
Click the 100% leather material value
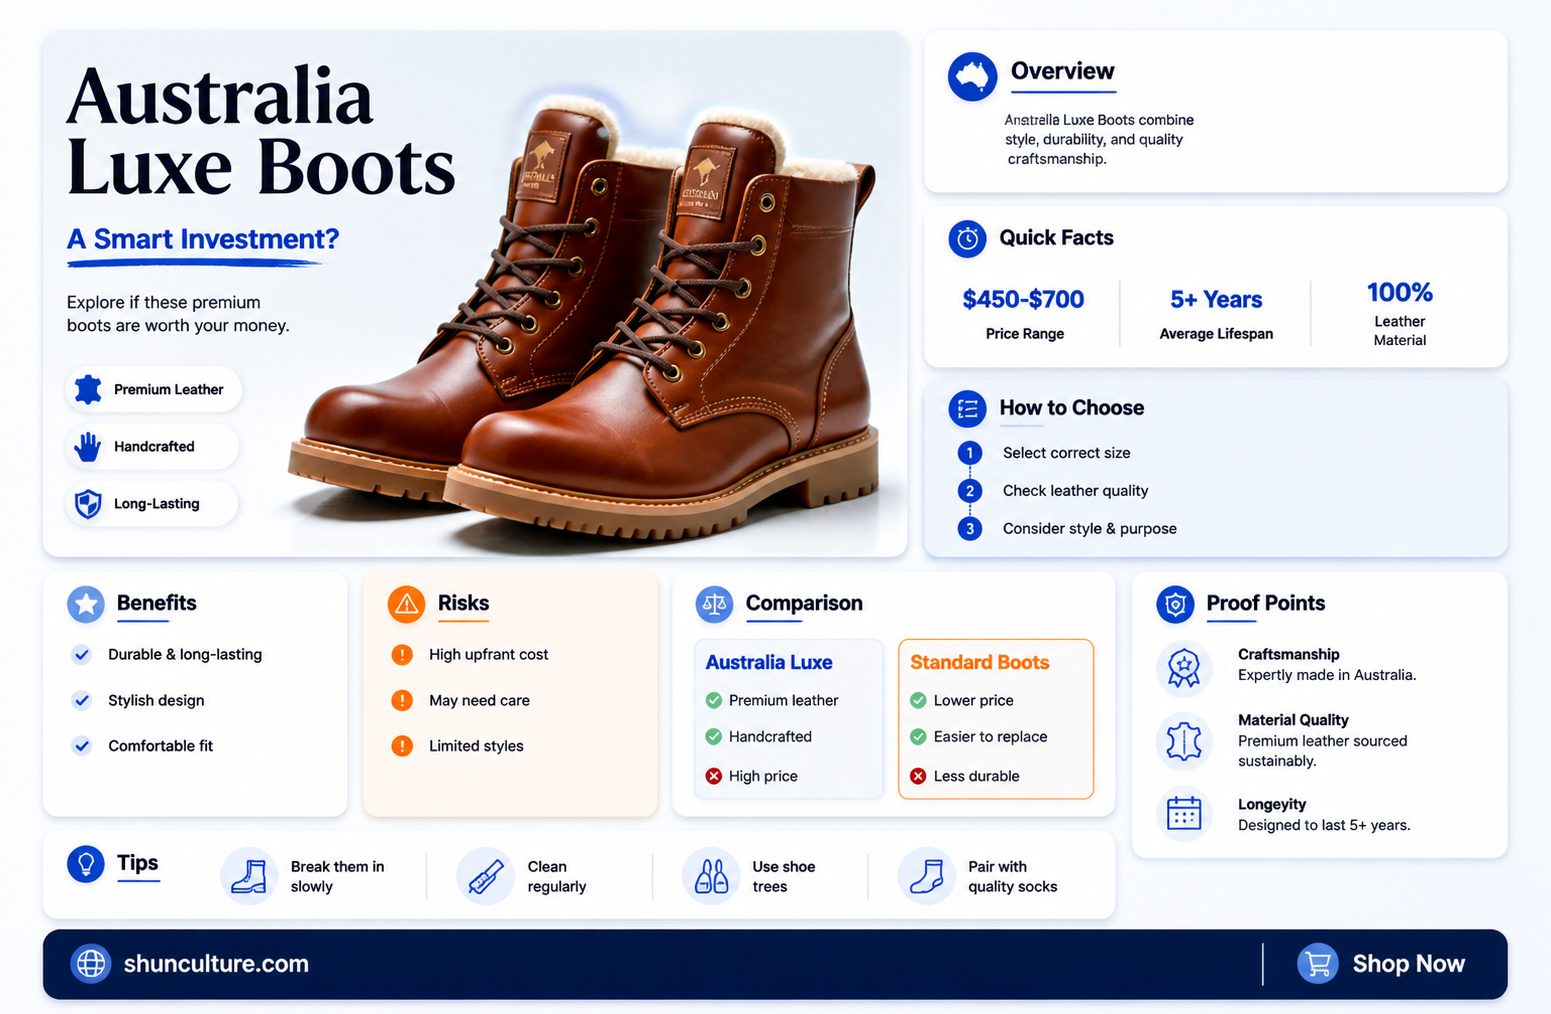[1400, 293]
